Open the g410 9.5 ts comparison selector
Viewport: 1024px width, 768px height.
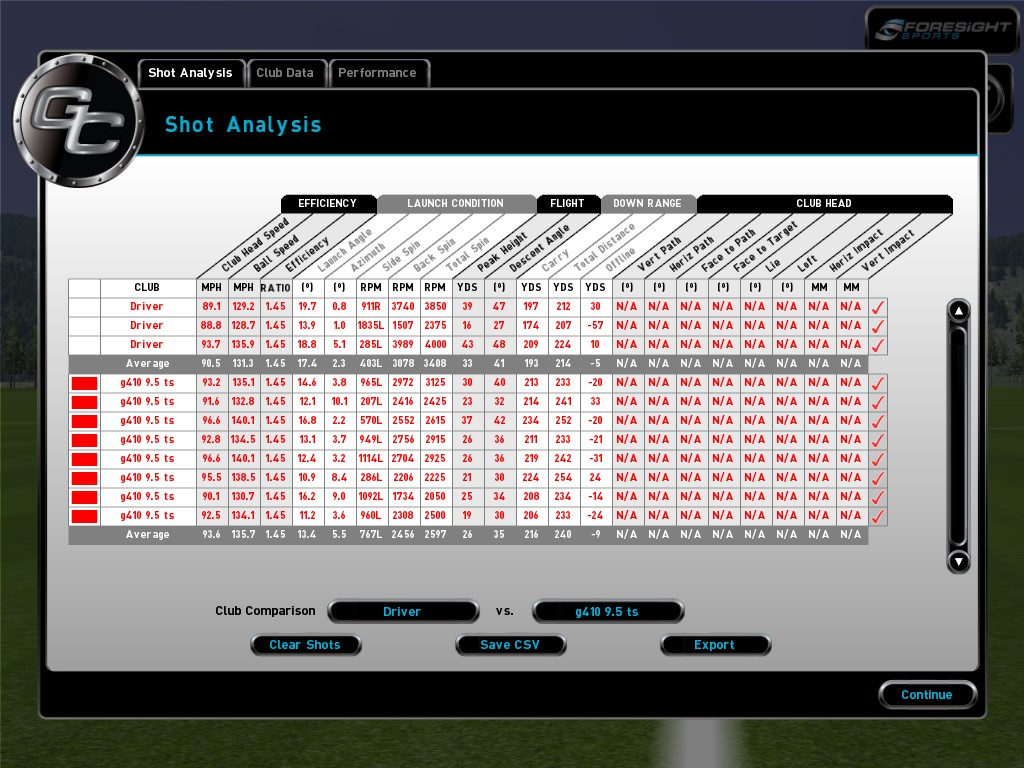[608, 612]
